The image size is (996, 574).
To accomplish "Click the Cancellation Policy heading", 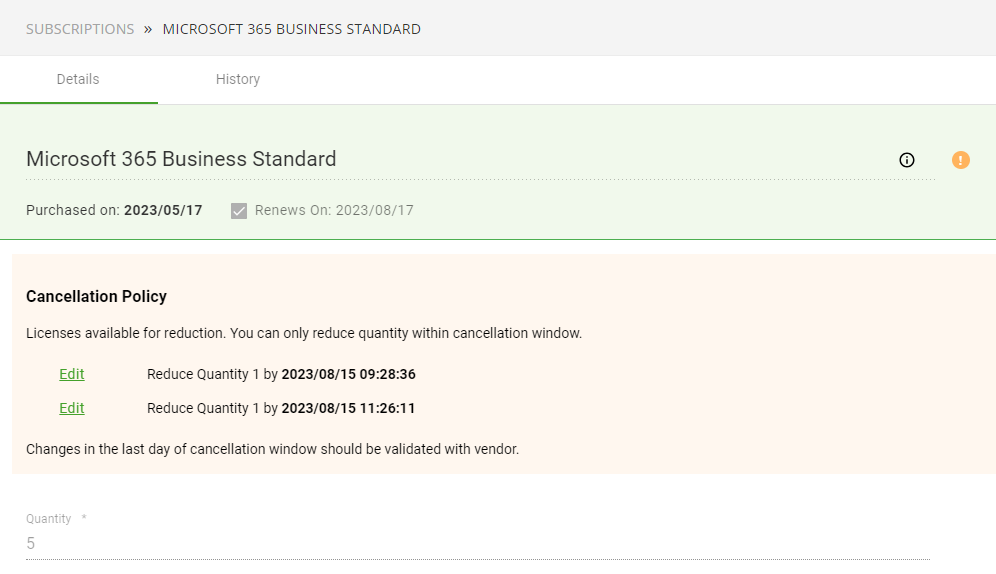I will click(97, 297).
